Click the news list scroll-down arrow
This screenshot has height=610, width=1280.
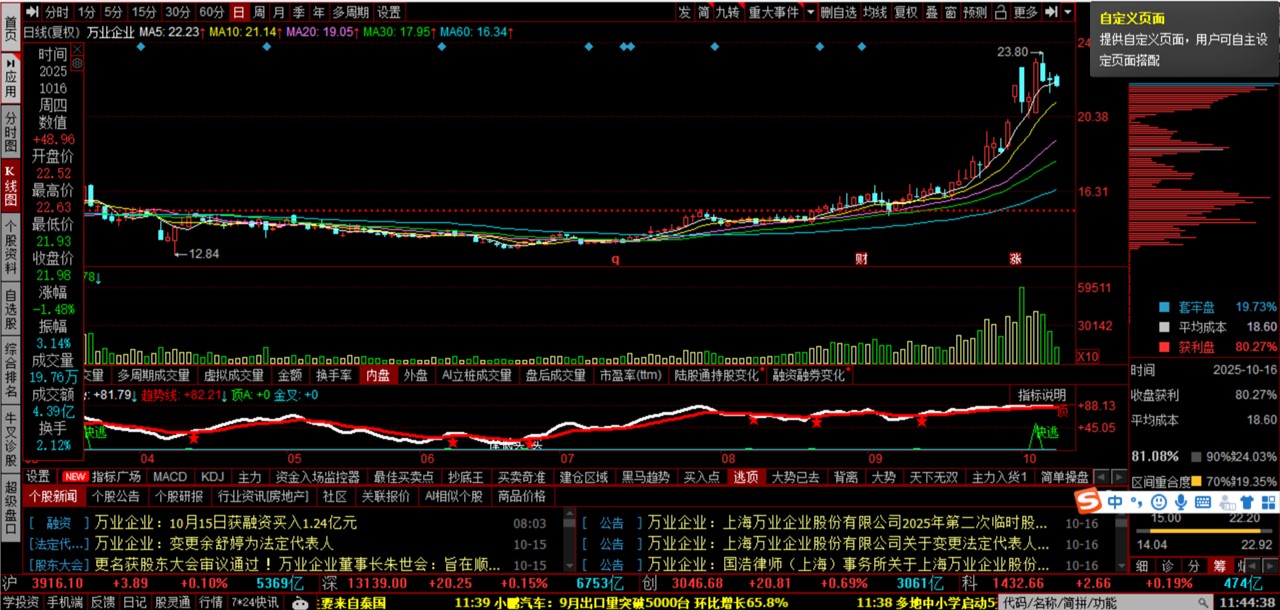pyautogui.click(x=569, y=566)
